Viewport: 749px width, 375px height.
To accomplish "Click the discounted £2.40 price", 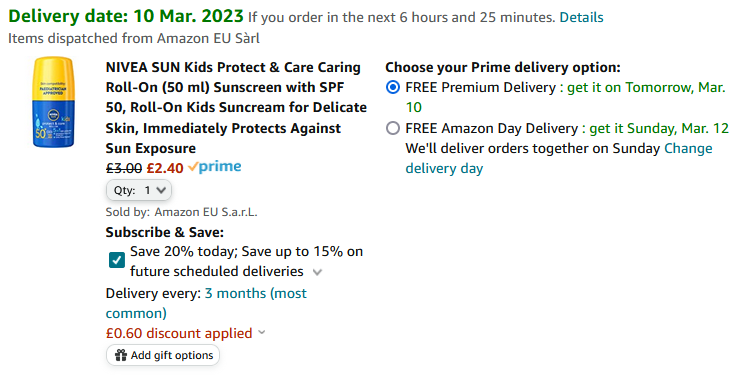I will click(x=165, y=168).
